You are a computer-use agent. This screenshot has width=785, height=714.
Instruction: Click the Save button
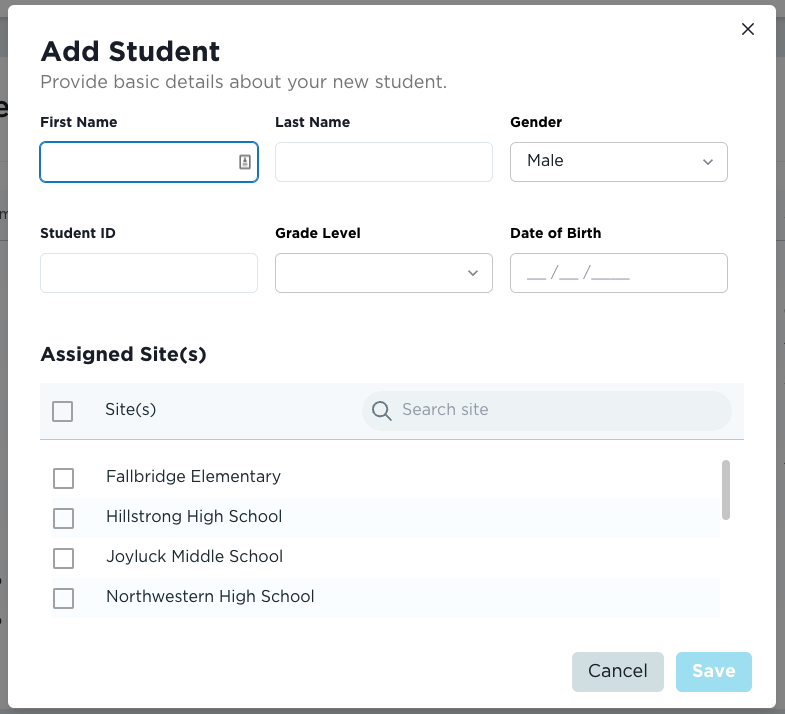click(713, 672)
